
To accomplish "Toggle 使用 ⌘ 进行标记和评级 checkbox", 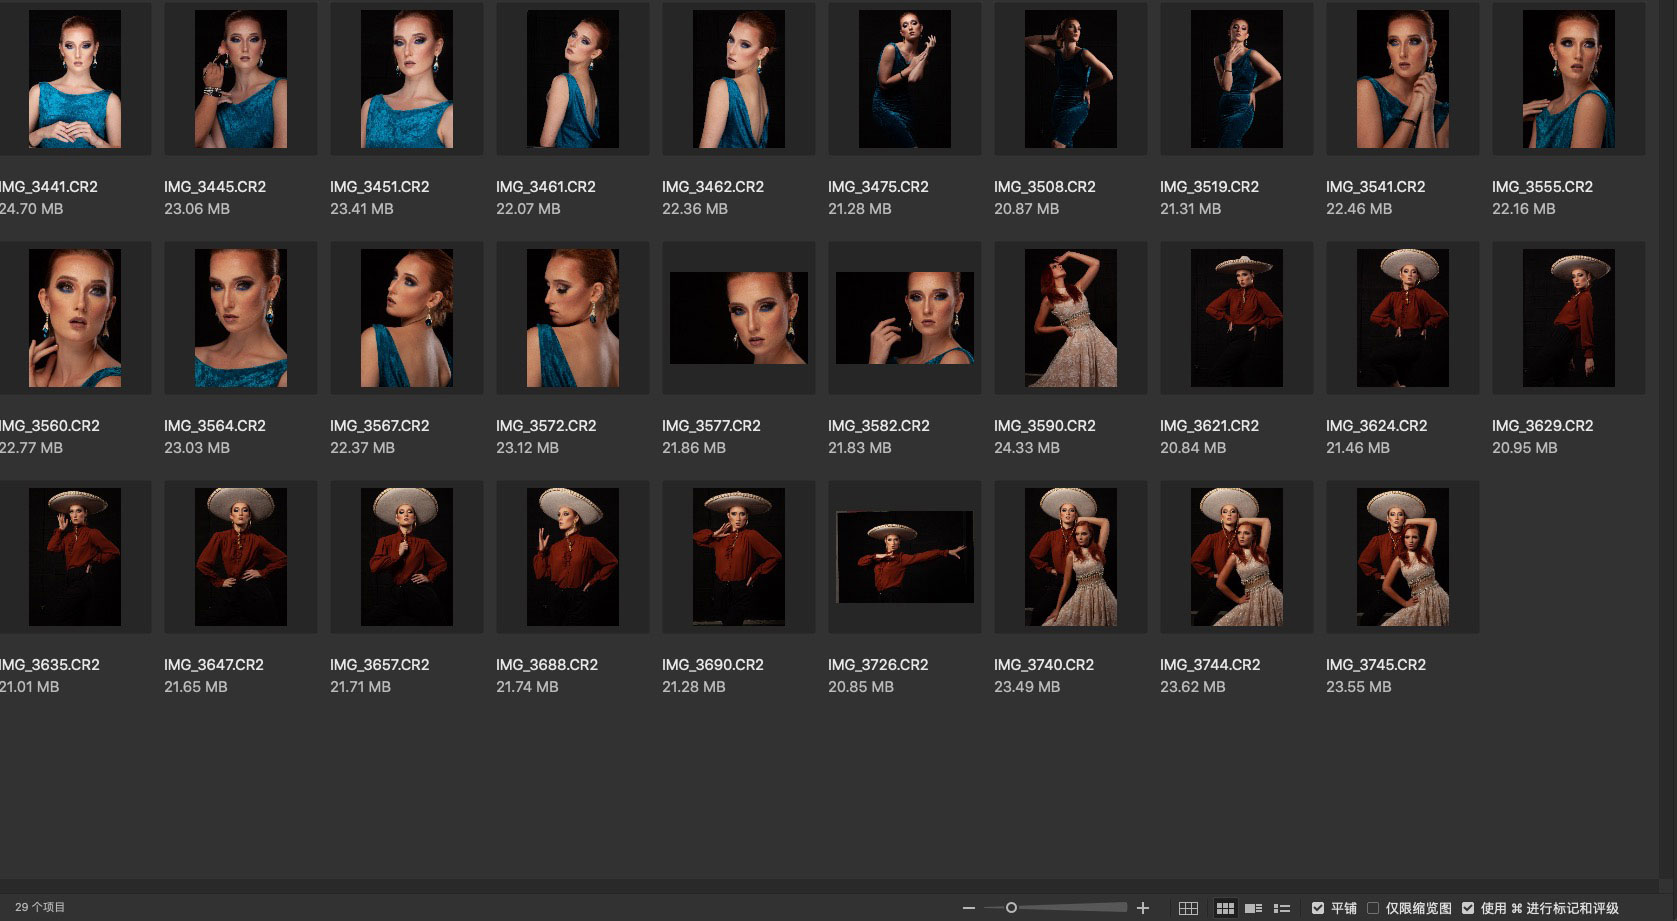I will point(1468,908).
